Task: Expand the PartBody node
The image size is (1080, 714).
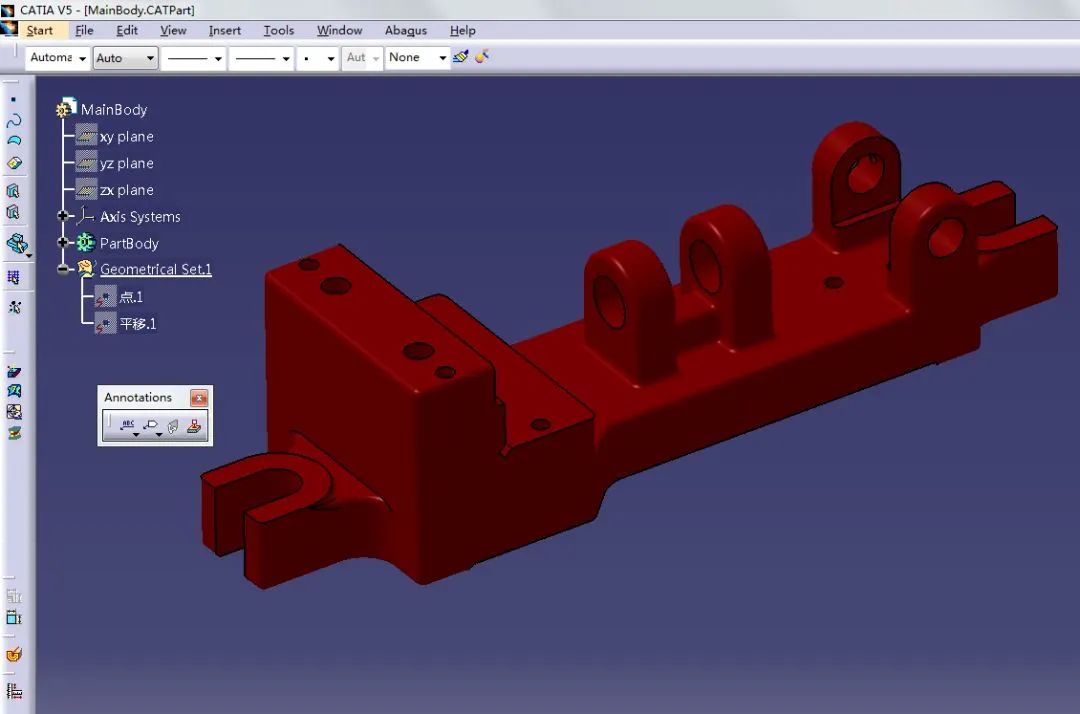Action: [63, 242]
